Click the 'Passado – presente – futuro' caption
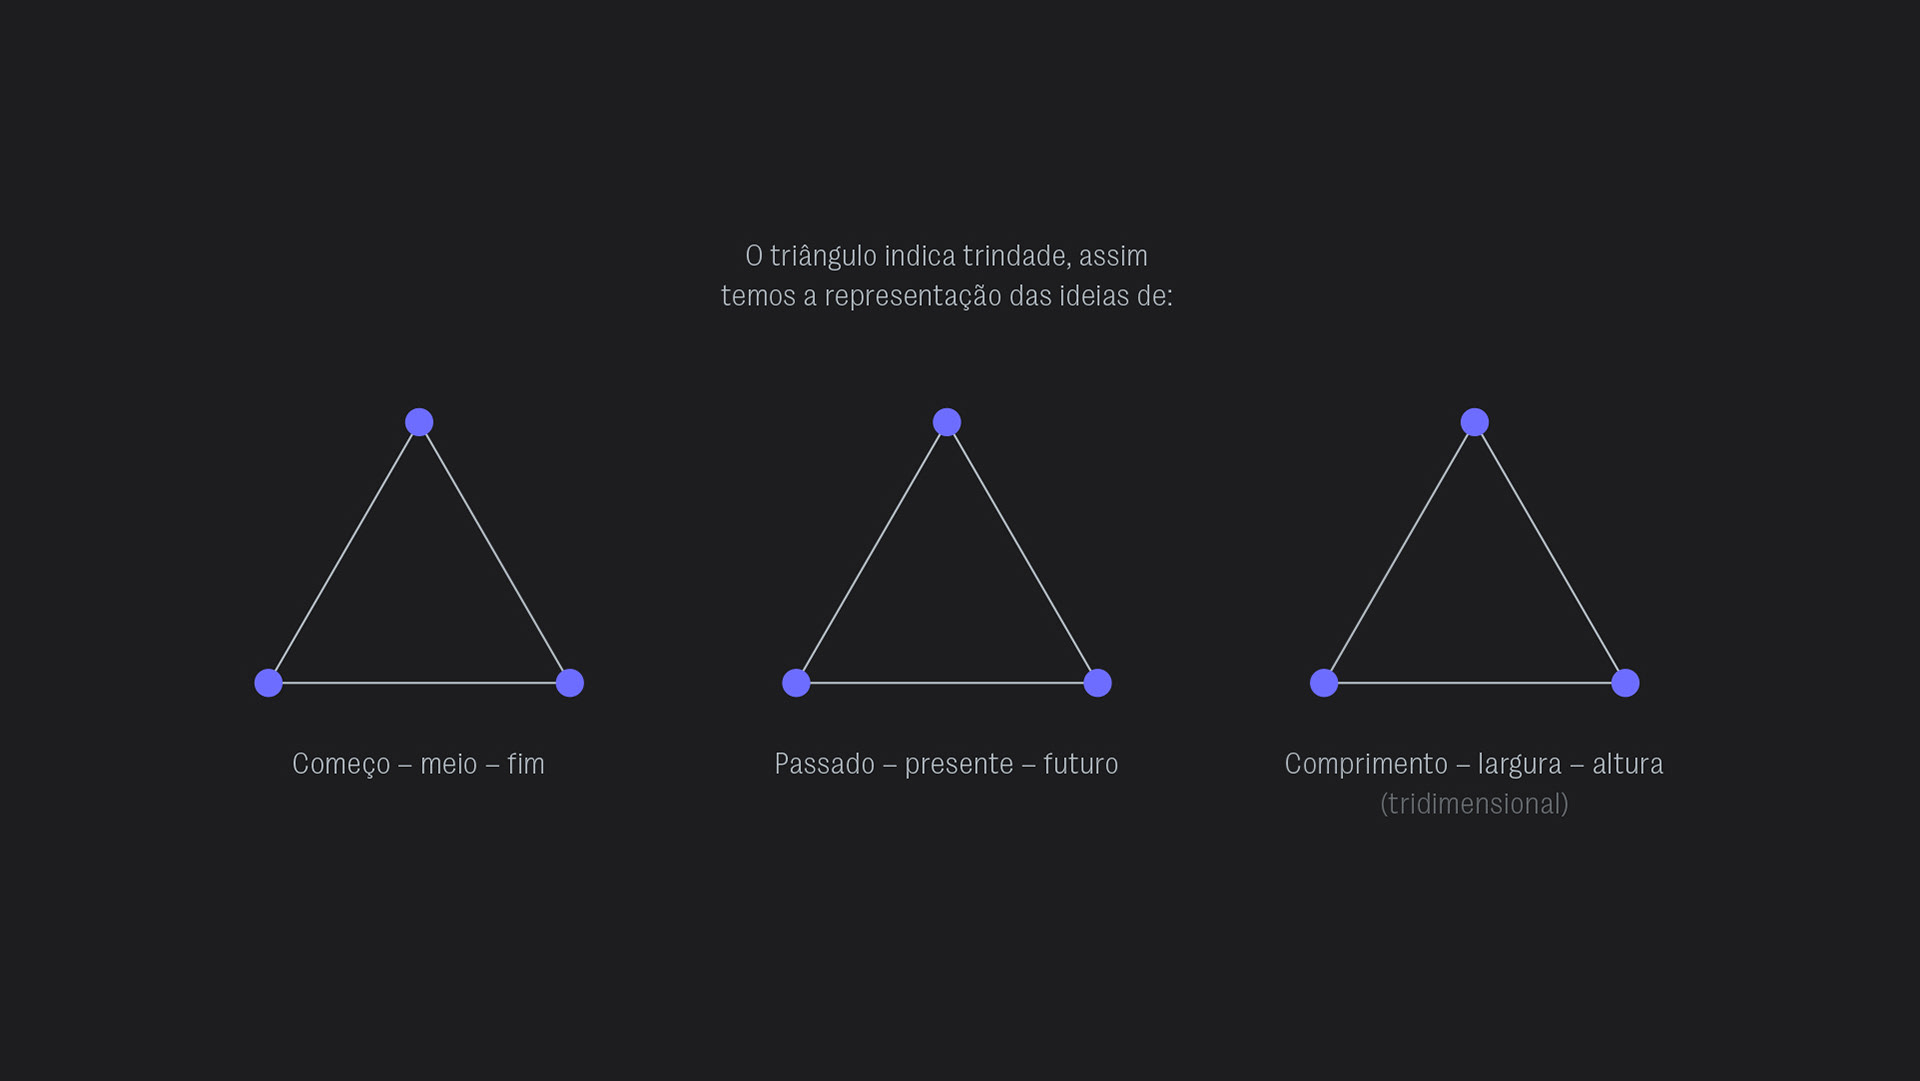The height and width of the screenshot is (1081, 1920). tap(946, 764)
